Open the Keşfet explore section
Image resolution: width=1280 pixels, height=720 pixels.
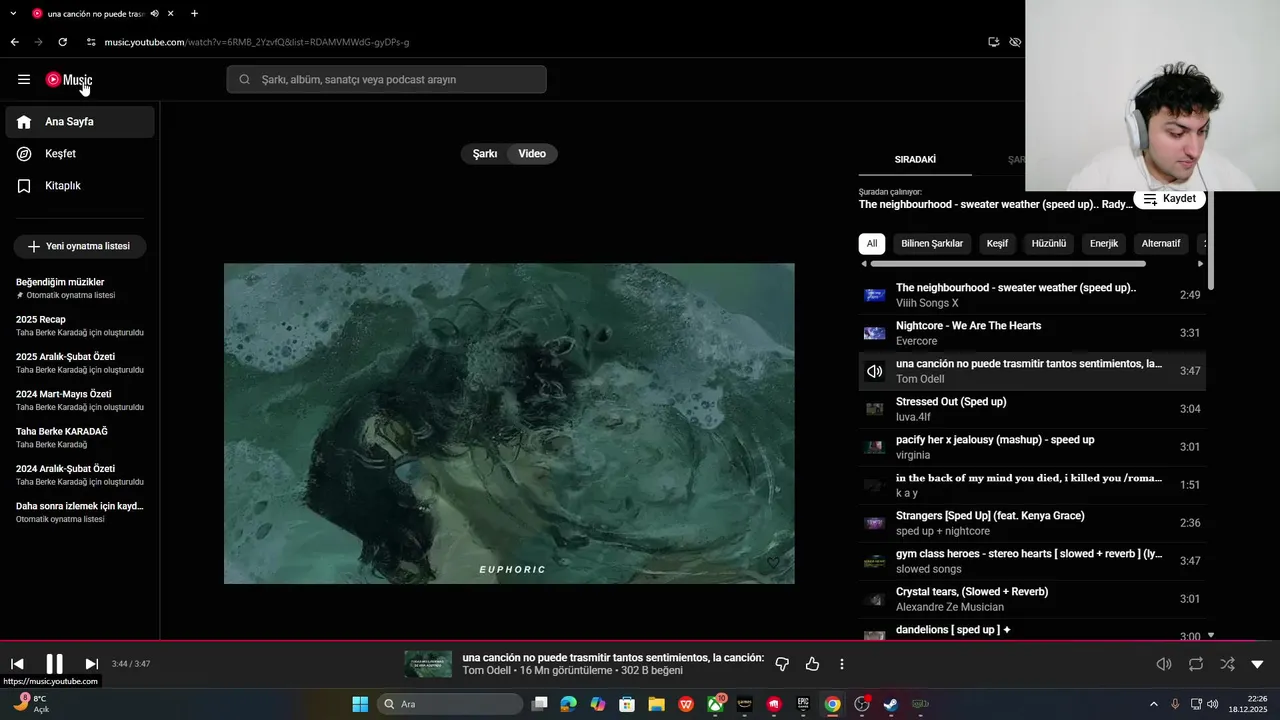click(80, 154)
